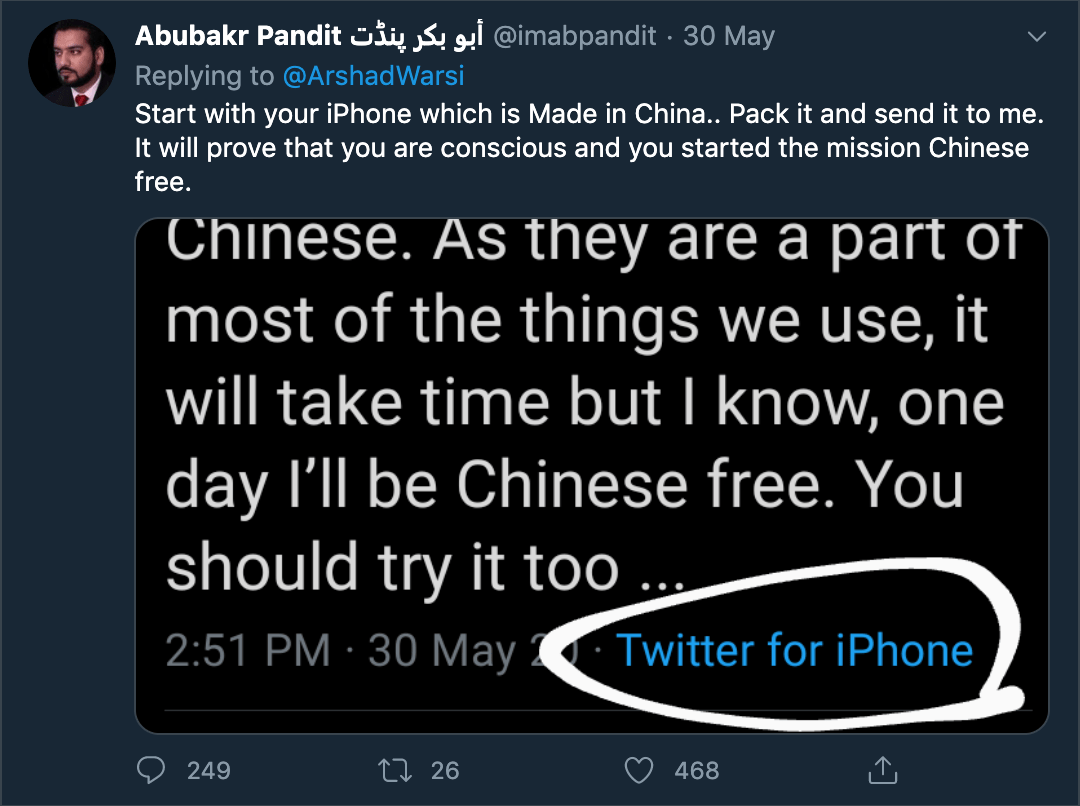This screenshot has width=1080, height=806.
Task: Go to the @ArshadWarsi mention link
Action: pyautogui.click(x=375, y=76)
